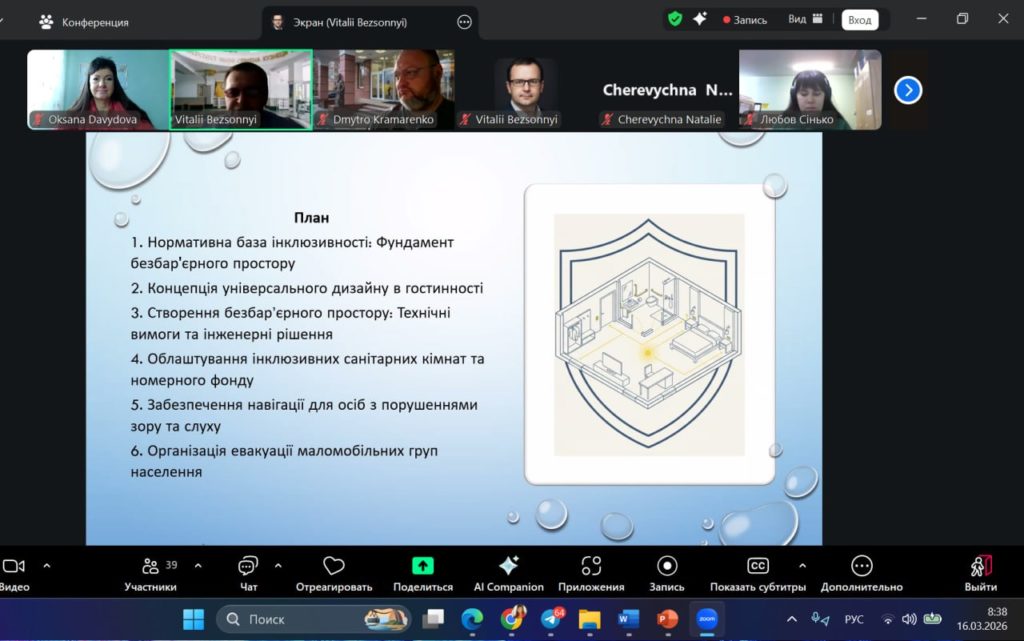This screenshot has height=641, width=1024.
Task: Open the More options menu
Action: 861,573
